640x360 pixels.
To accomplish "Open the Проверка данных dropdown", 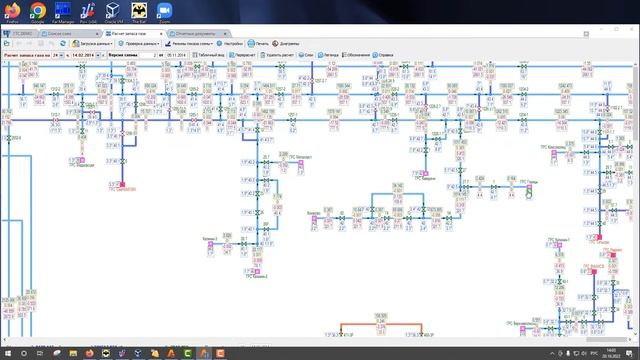I will 139,44.
